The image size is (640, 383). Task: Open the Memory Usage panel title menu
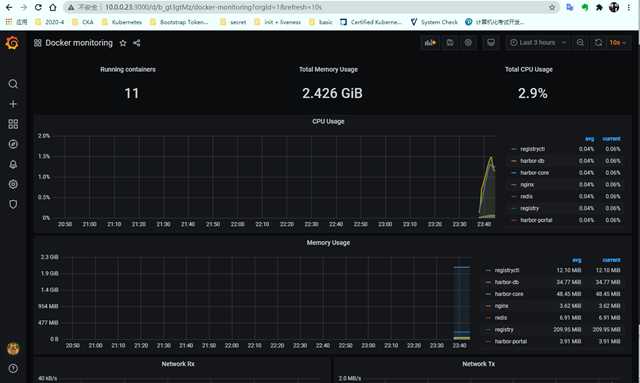click(328, 243)
